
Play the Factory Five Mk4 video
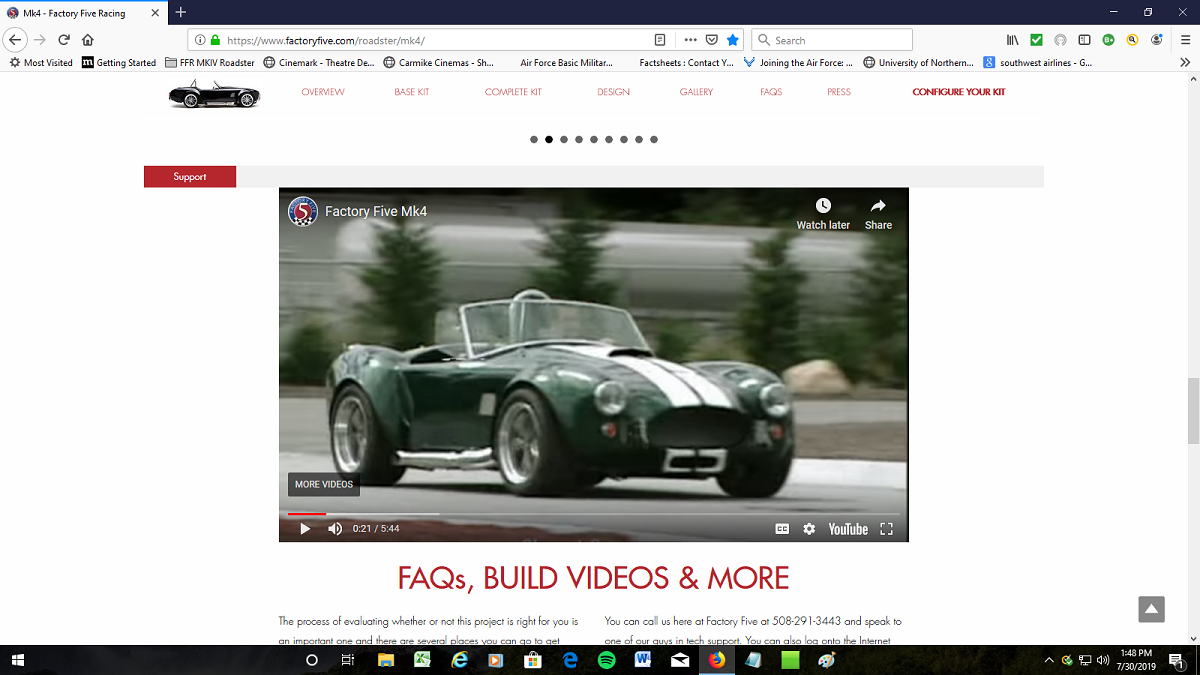coord(305,529)
